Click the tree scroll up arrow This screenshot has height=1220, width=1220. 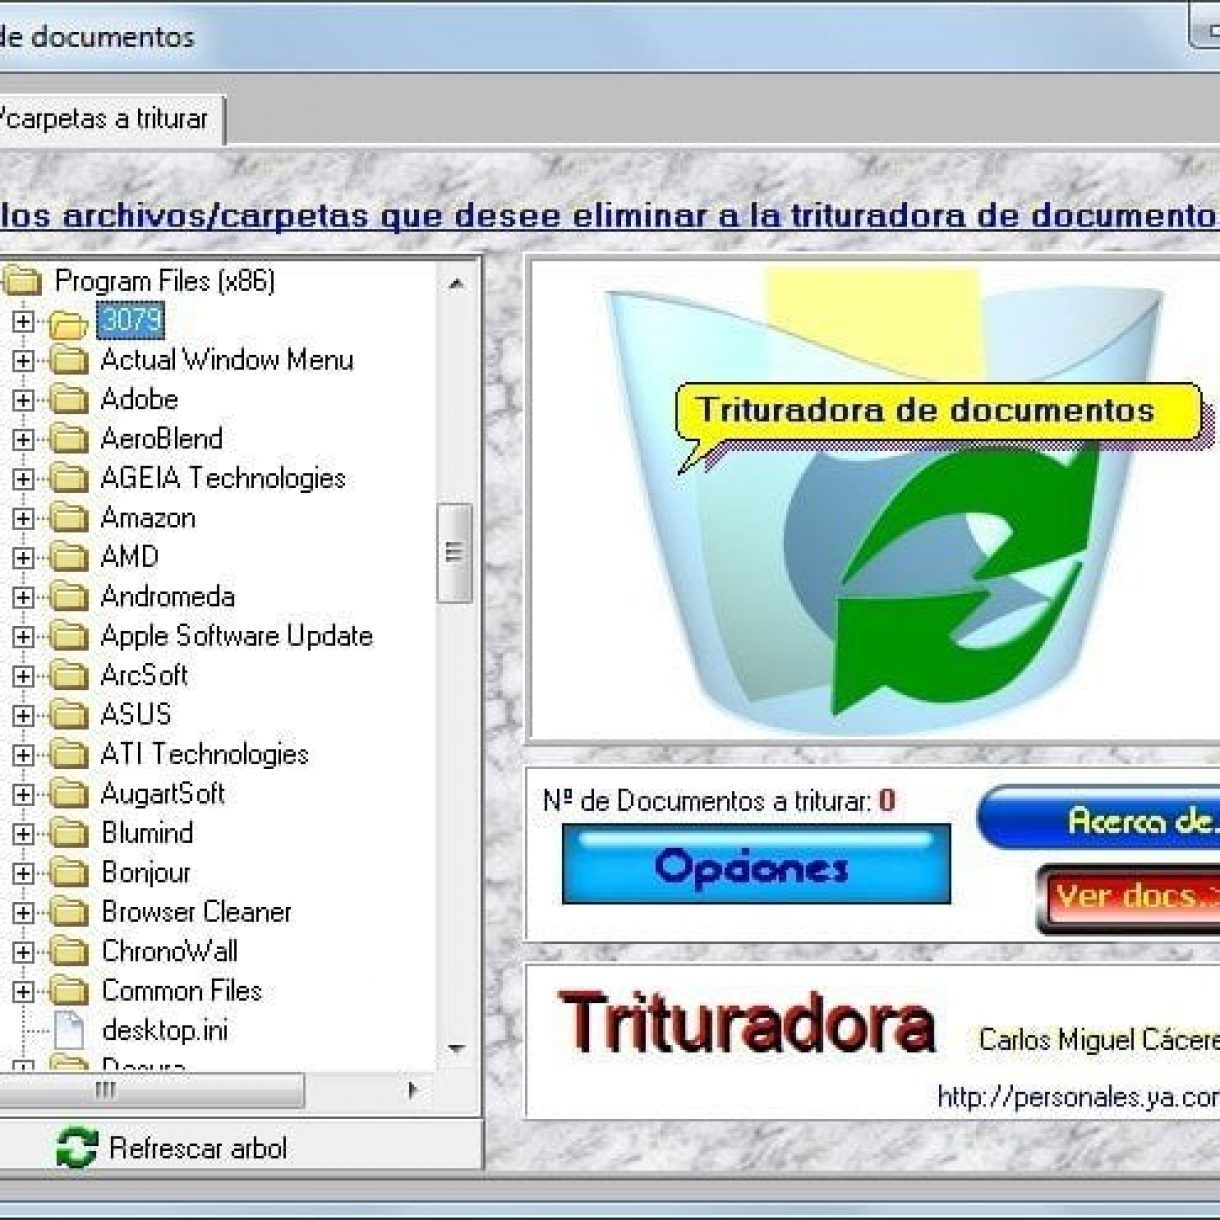coord(456,283)
